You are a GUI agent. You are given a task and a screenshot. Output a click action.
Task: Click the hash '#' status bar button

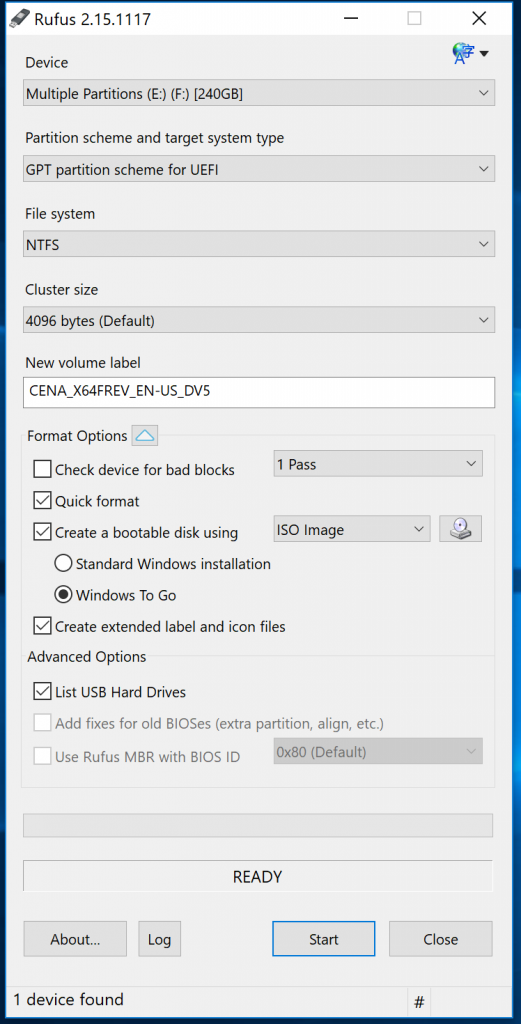point(419,1001)
